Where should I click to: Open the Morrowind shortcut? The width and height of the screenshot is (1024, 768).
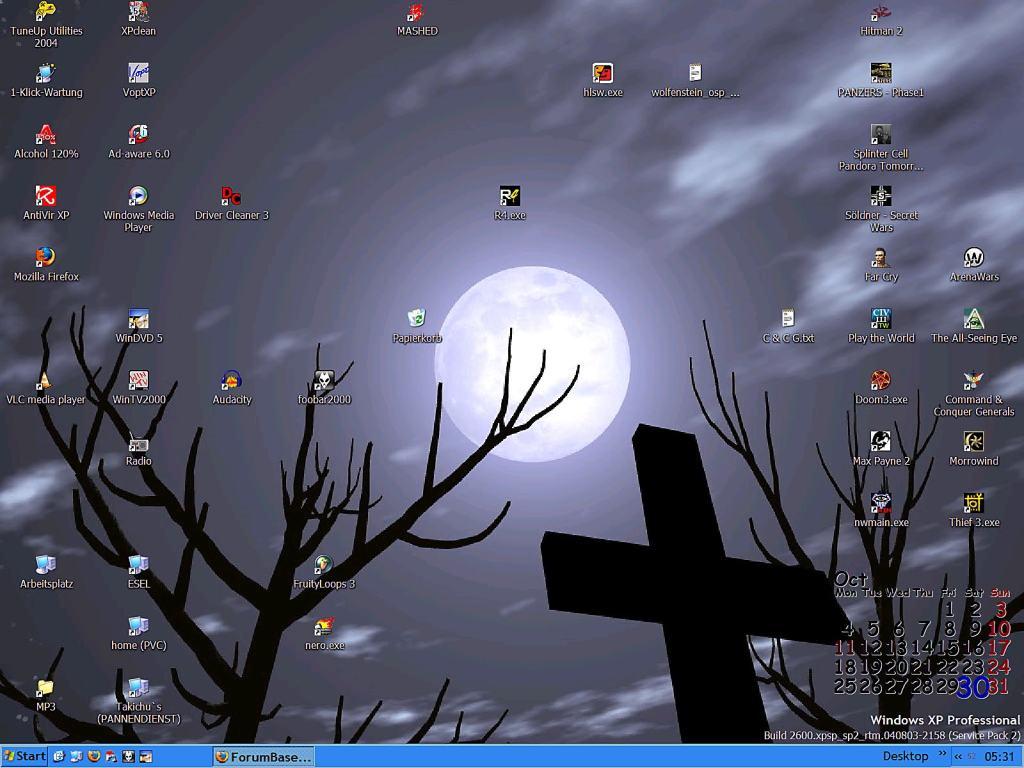(974, 449)
